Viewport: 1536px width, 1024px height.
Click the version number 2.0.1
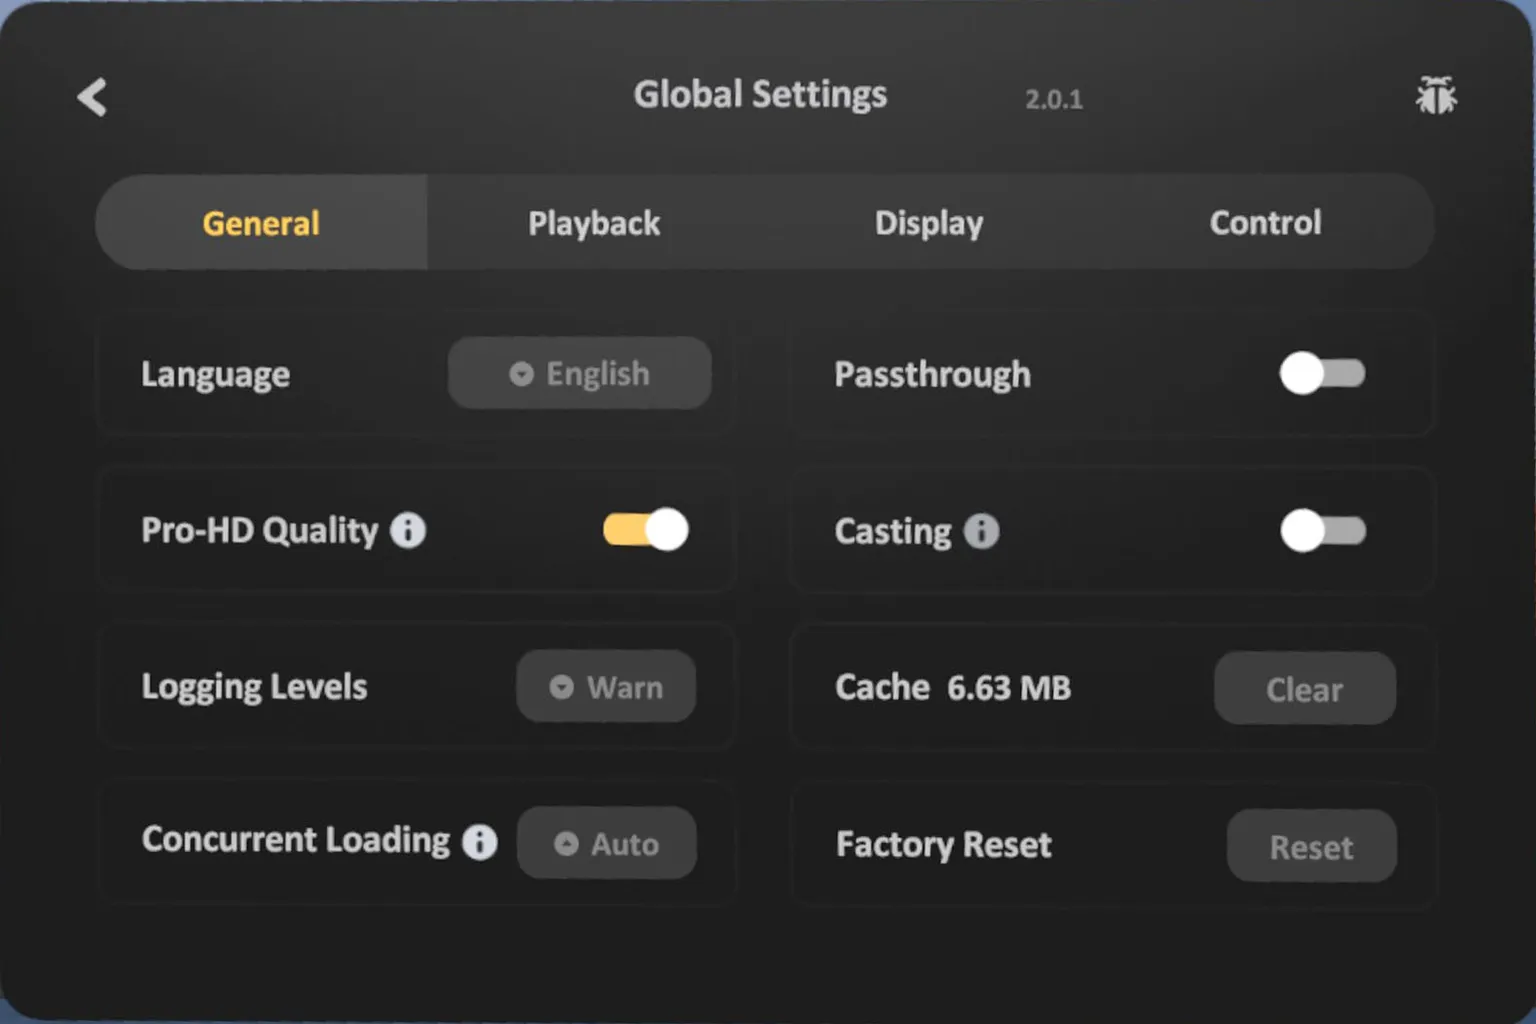click(1054, 99)
